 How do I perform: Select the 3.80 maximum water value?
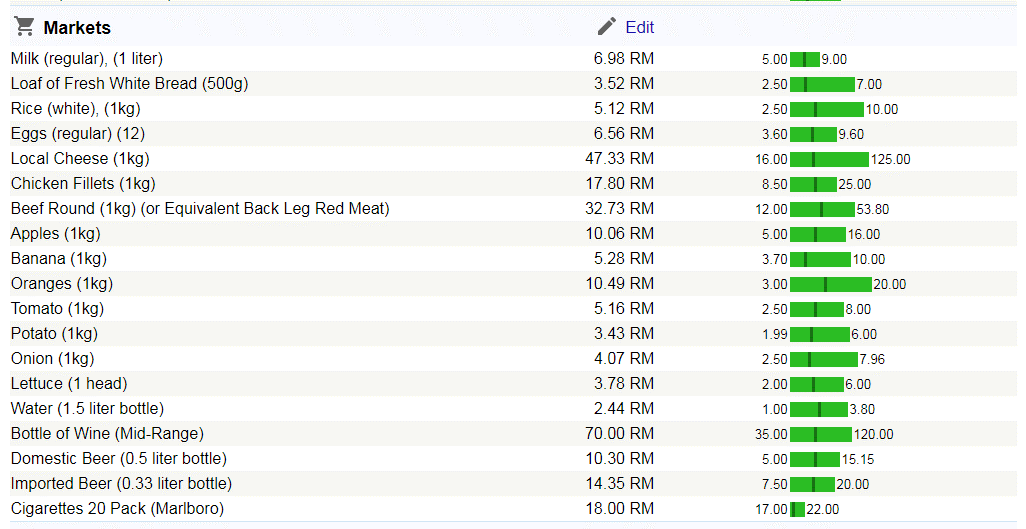coord(862,410)
